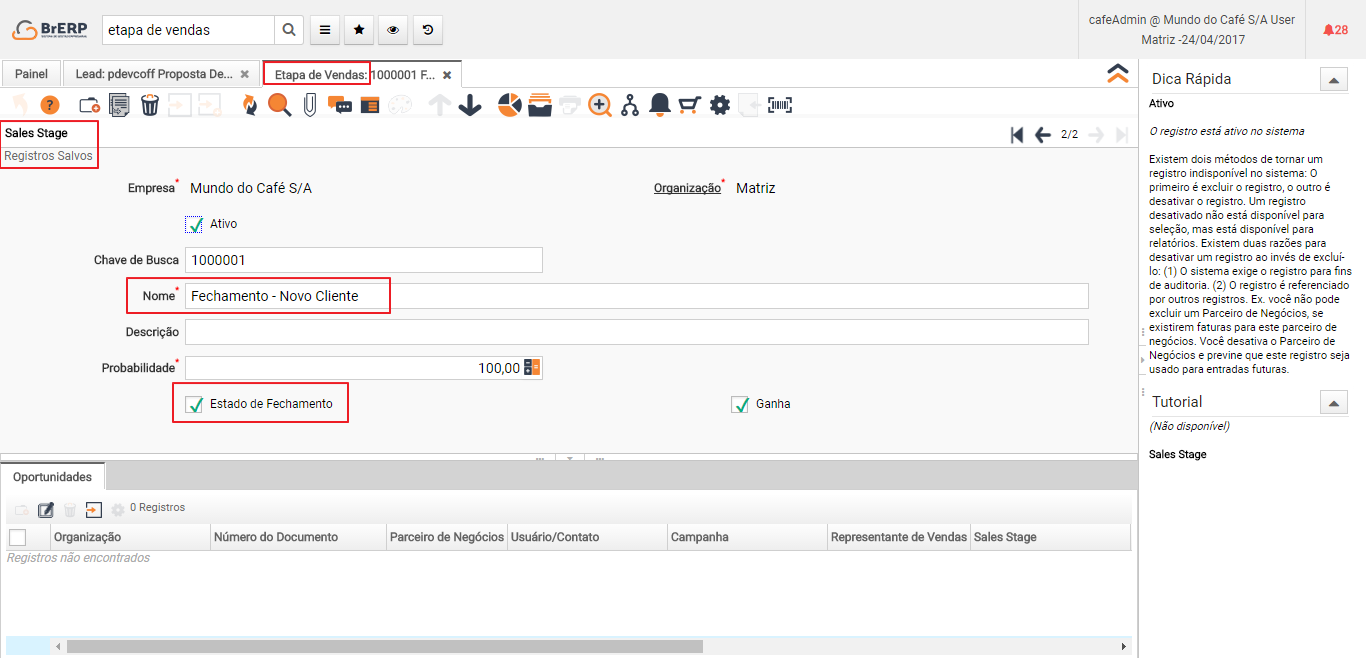Screen dimensions: 1366x658
Task: Open the Report pie chart icon
Action: [x=510, y=105]
